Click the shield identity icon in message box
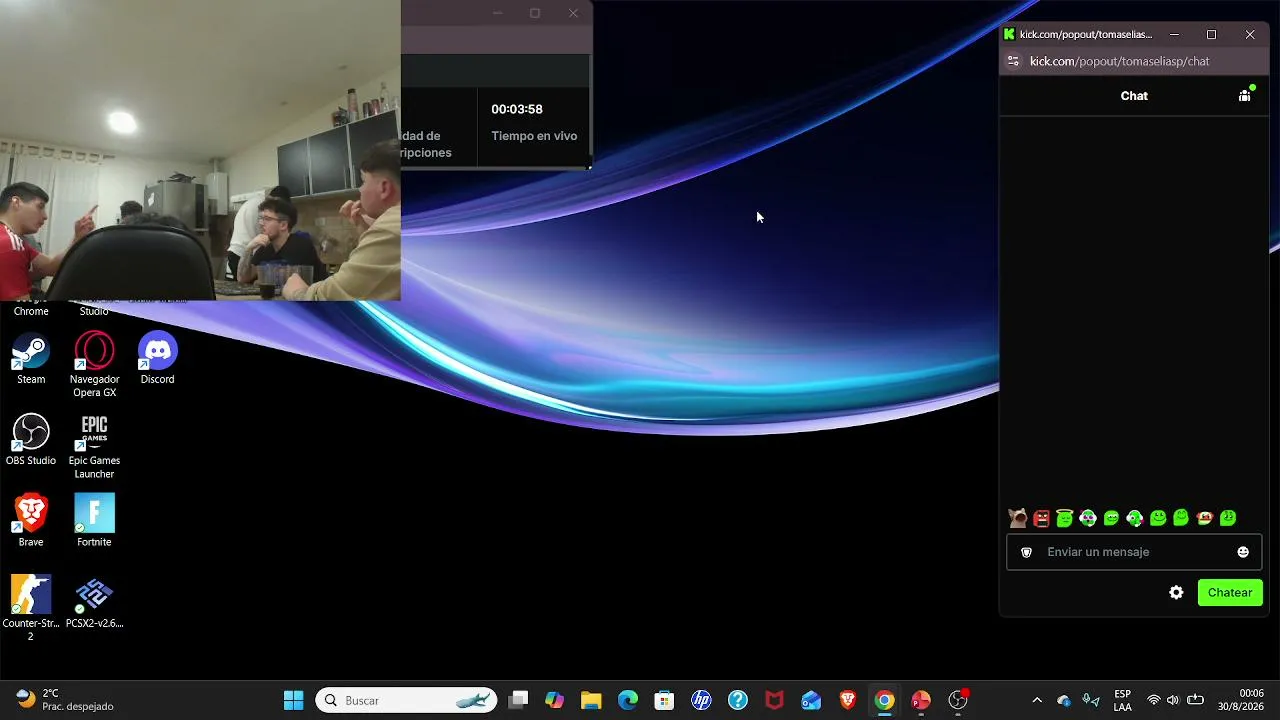 tap(1026, 552)
